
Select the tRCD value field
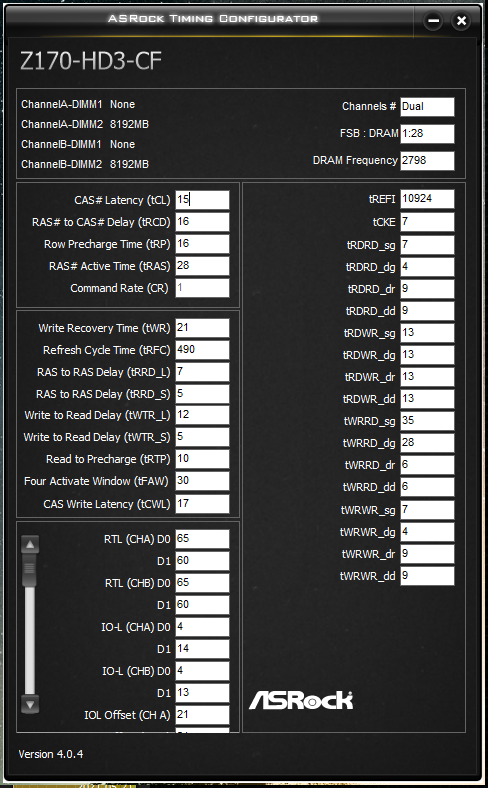202,222
